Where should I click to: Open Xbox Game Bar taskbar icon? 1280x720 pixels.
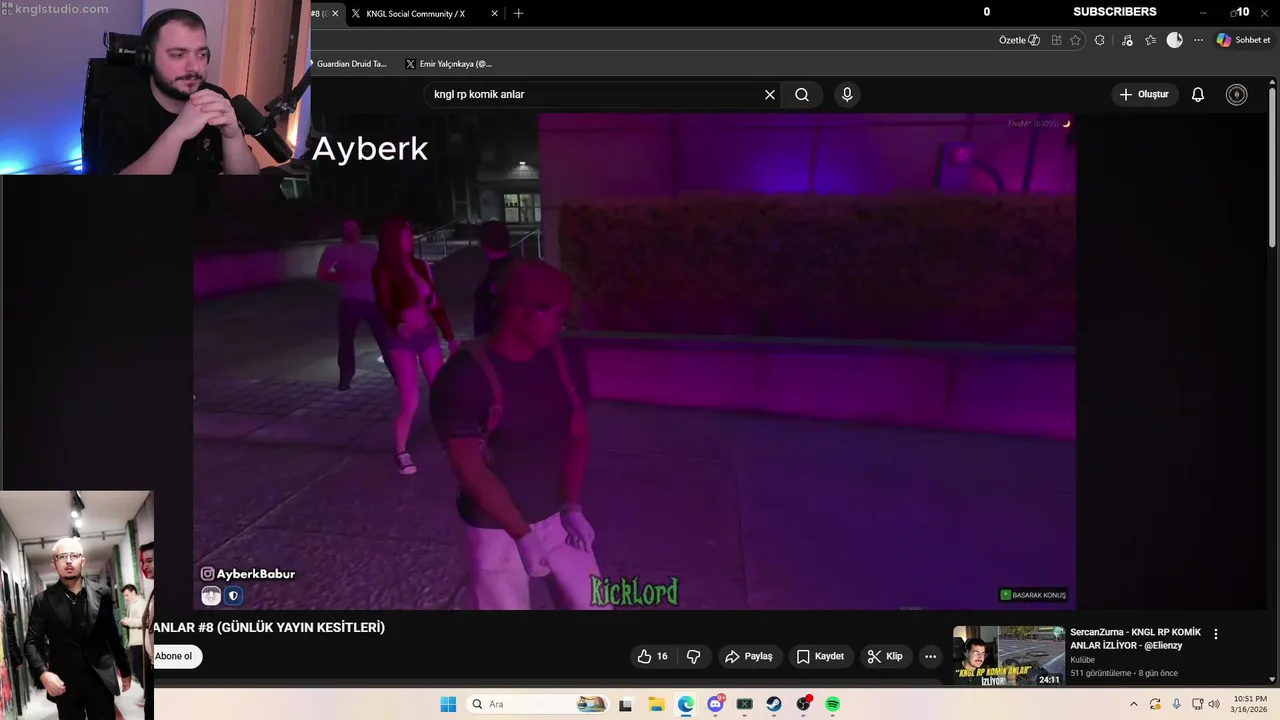click(x=744, y=704)
